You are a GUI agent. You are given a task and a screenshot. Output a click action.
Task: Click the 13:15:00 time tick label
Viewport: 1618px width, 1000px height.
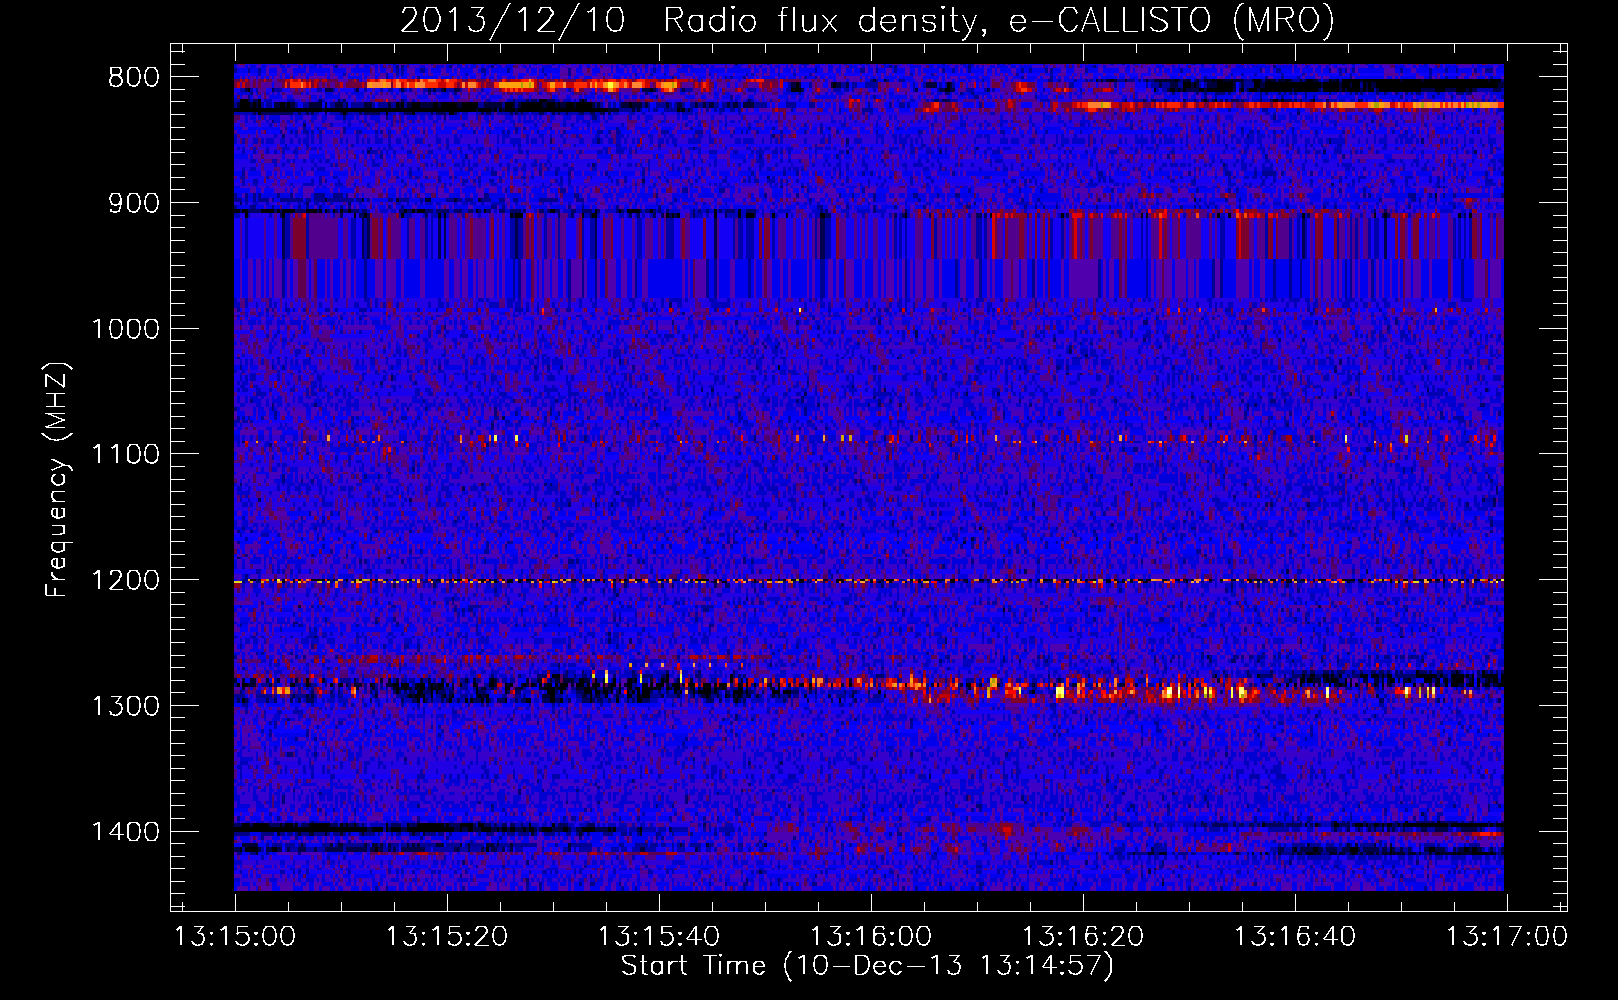235,937
